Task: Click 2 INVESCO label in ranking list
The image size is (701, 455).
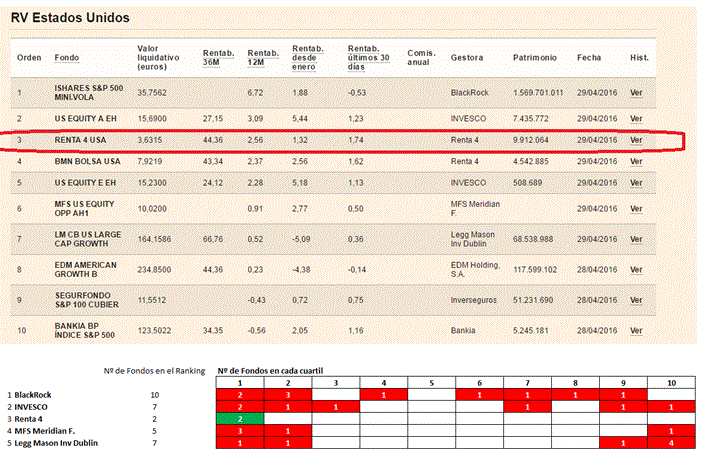Action: pos(27,407)
